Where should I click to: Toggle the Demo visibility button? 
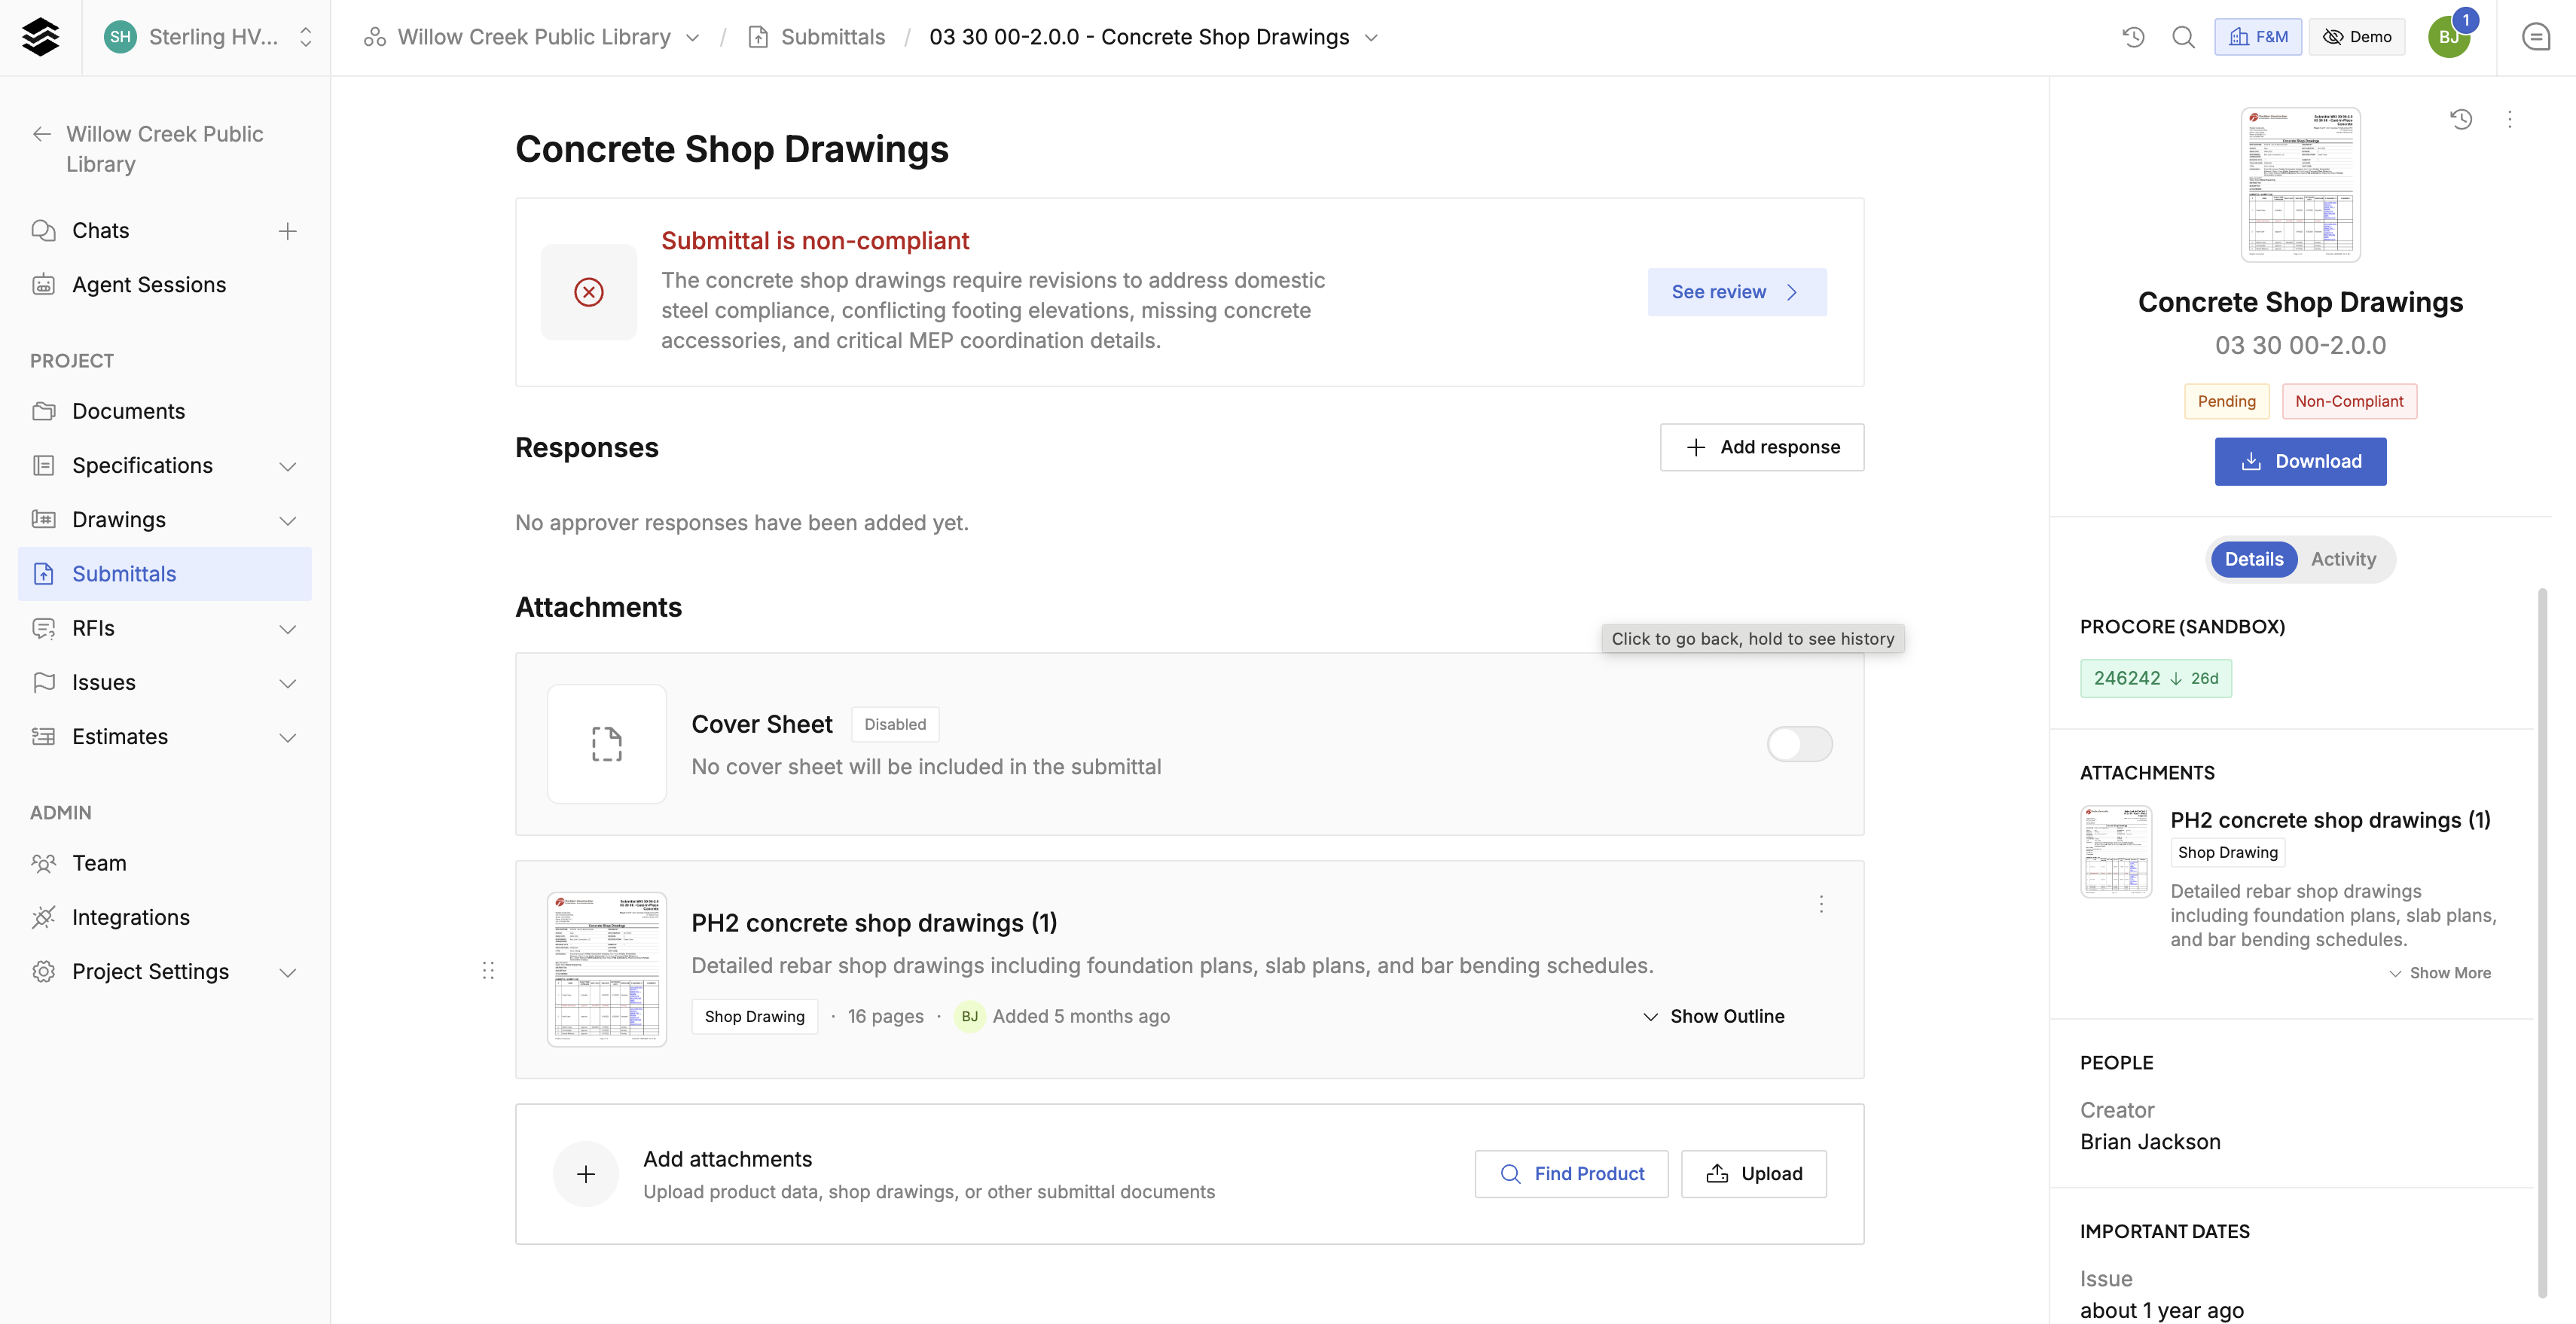point(2356,37)
